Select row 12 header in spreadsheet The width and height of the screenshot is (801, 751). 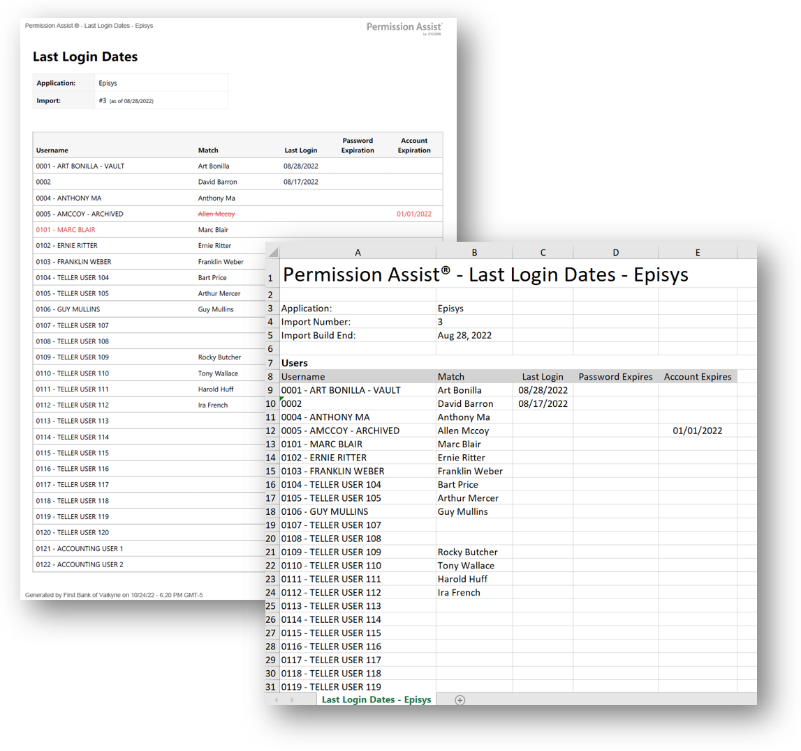(270, 430)
